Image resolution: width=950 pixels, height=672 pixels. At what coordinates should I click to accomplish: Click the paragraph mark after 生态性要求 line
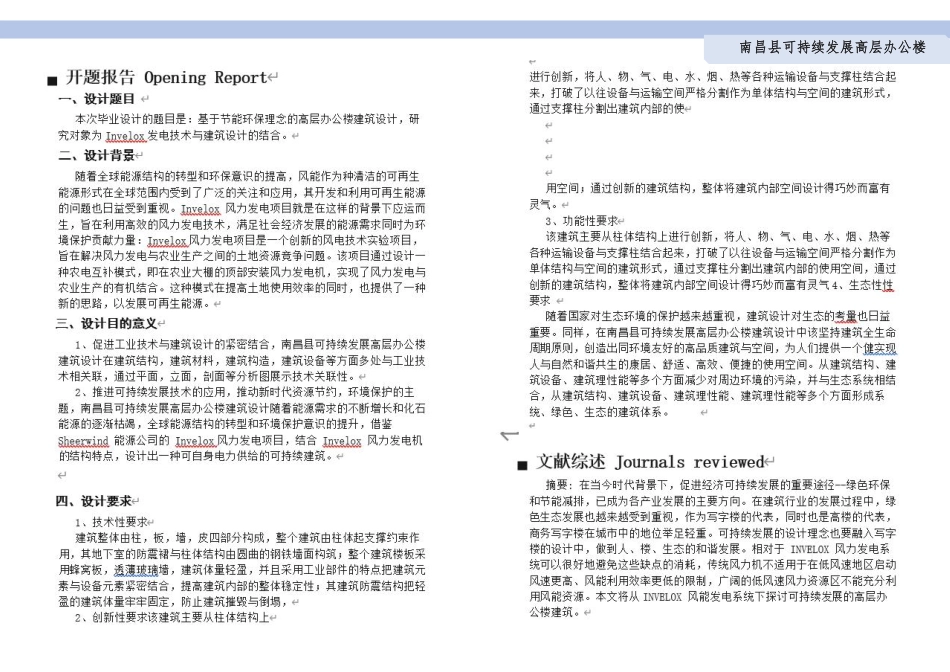point(559,301)
